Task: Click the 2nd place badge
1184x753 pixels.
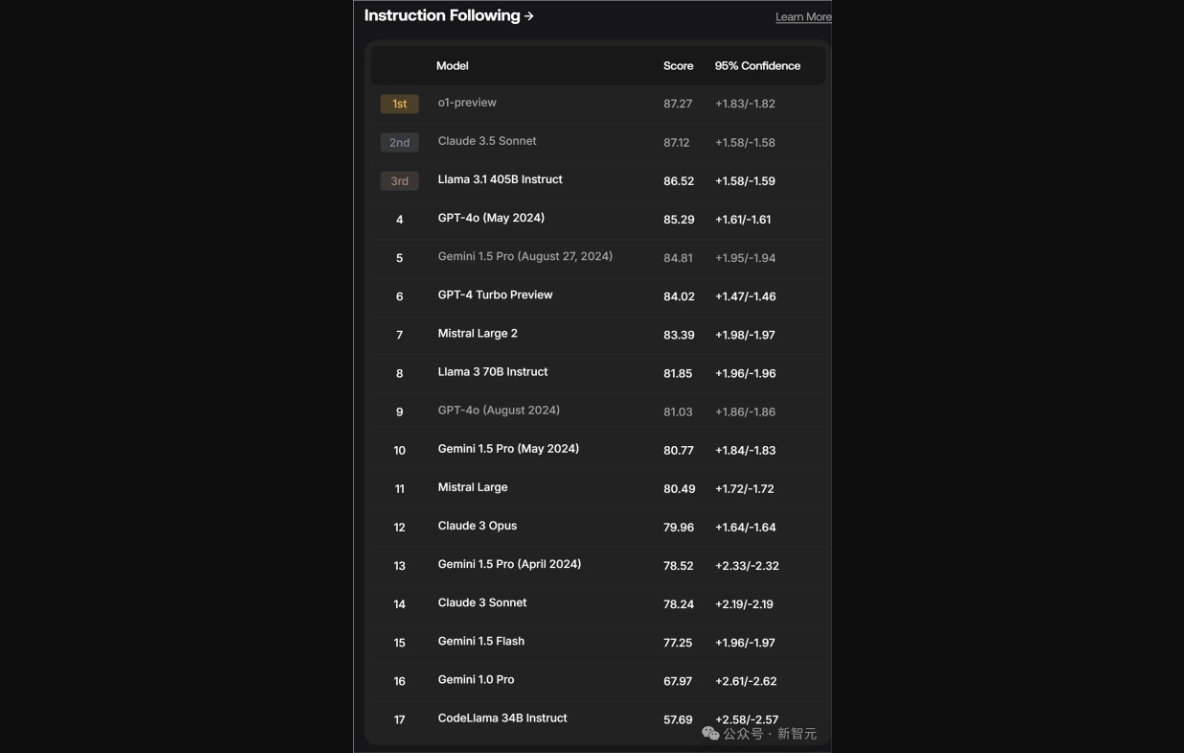Action: [399, 142]
